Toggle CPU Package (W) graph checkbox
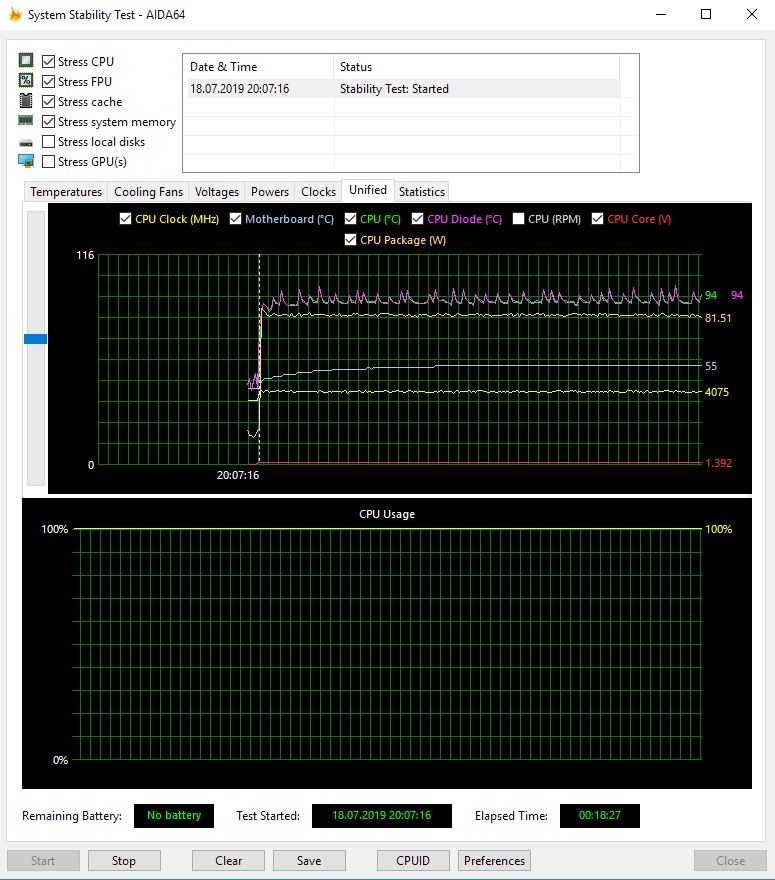Screen dimensions: 775x880 (x=351, y=240)
